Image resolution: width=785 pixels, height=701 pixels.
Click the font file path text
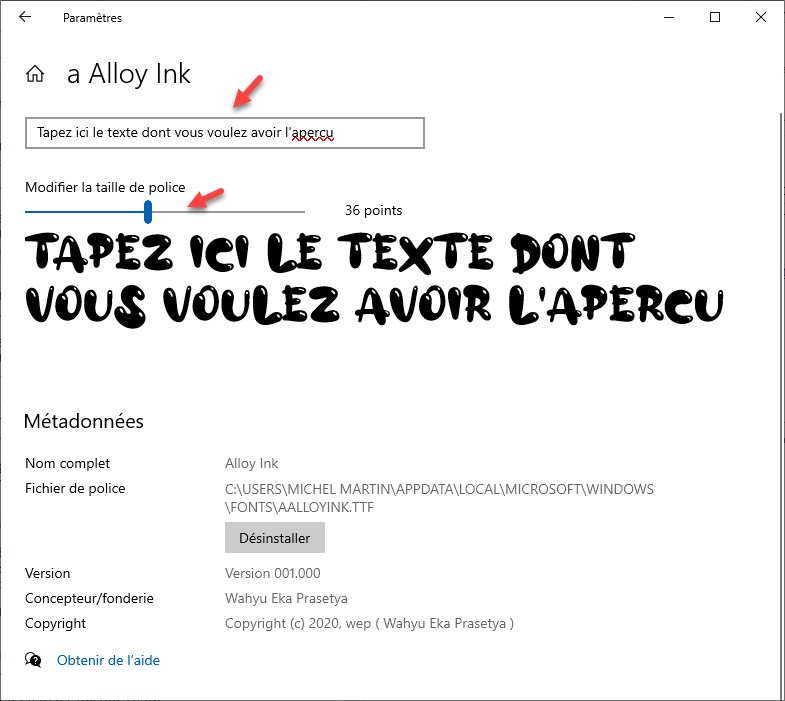click(439, 498)
